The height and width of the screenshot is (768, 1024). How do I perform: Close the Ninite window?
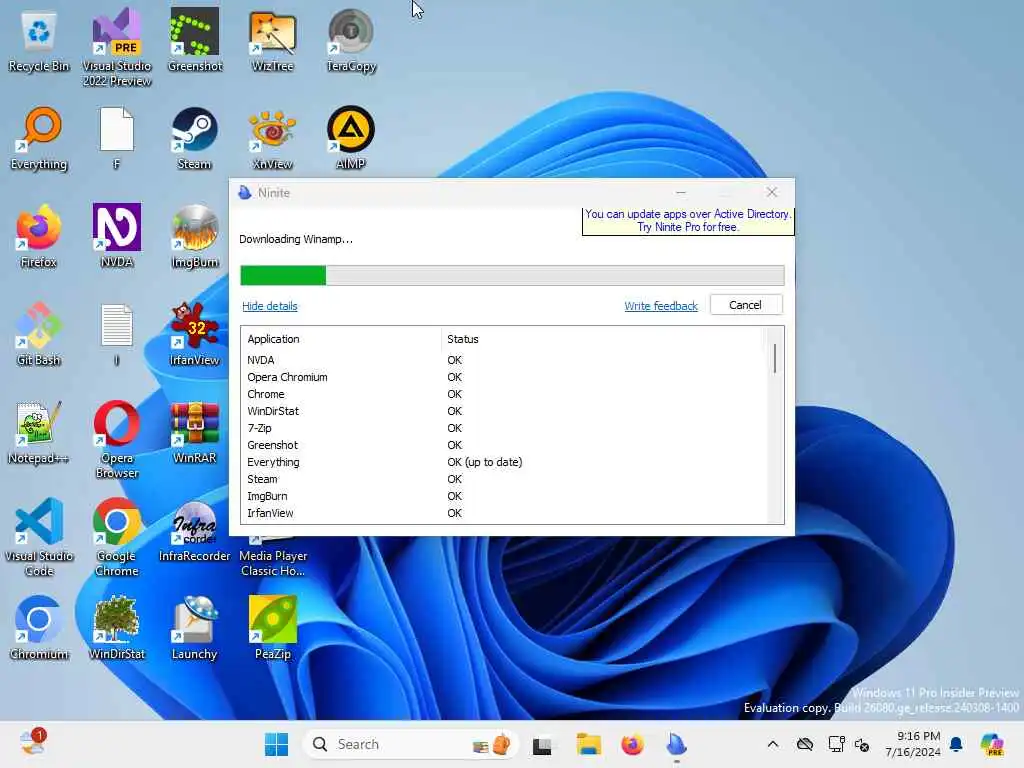coord(772,192)
